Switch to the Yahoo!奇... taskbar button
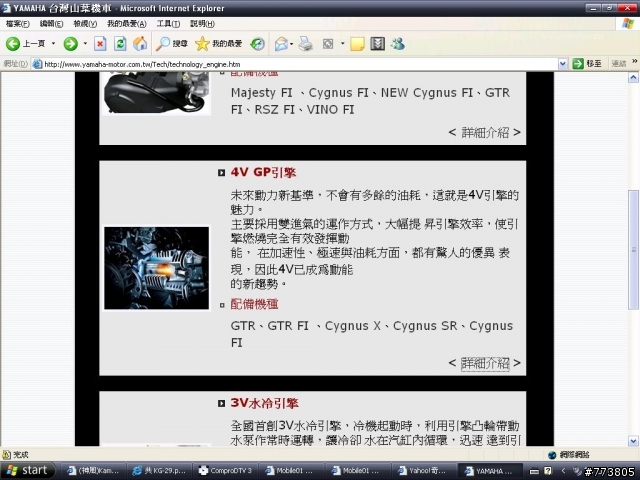The image size is (640, 480). 424,471
